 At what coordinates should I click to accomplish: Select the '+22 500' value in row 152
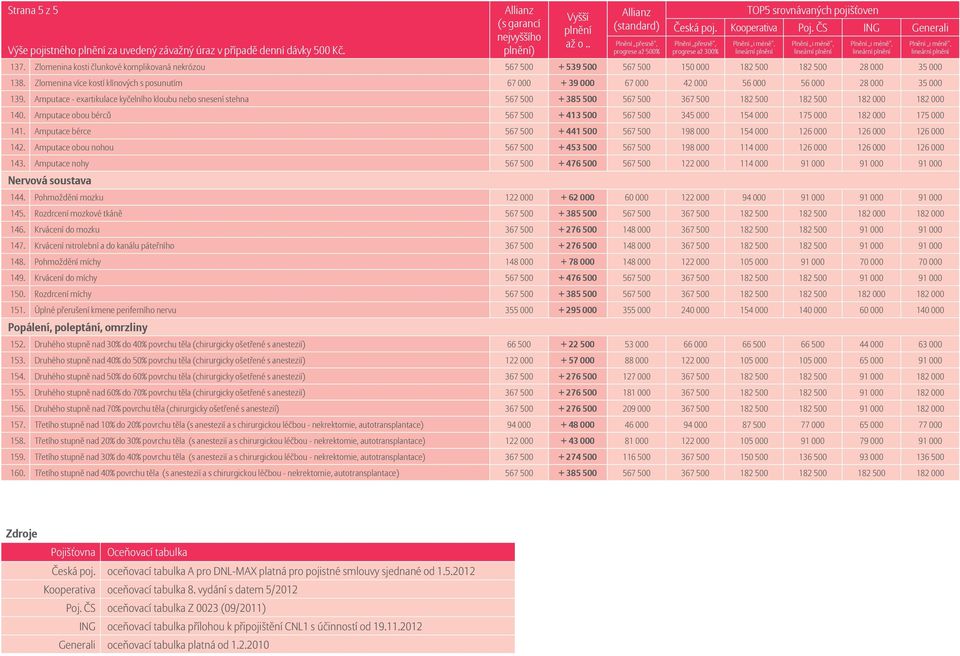pos(577,344)
